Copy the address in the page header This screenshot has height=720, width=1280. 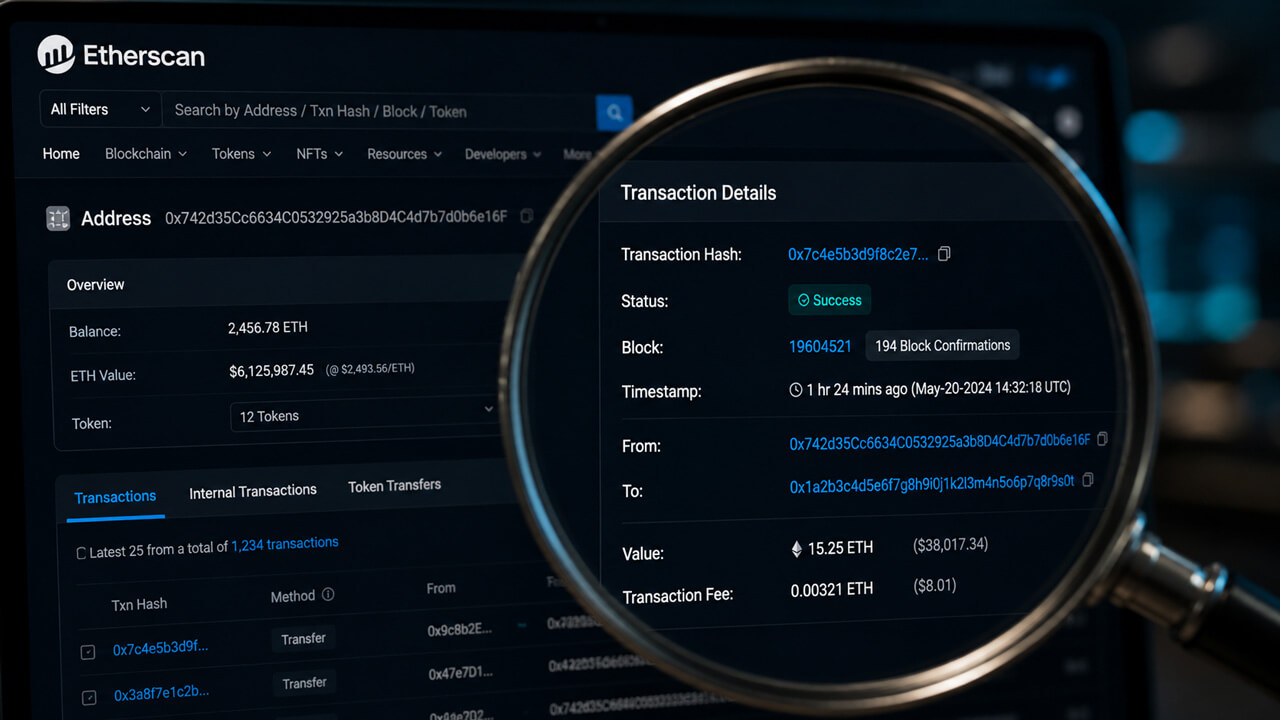[x=527, y=216]
